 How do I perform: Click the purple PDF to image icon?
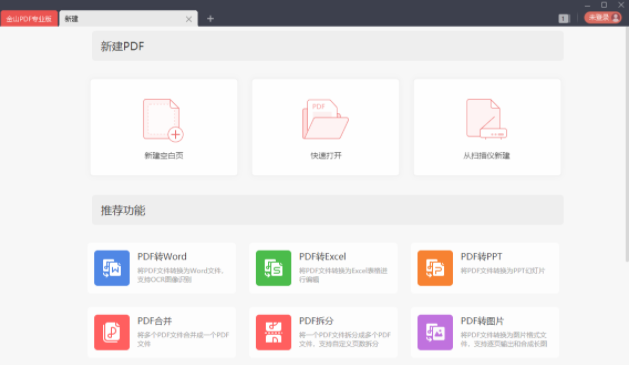pyautogui.click(x=435, y=332)
